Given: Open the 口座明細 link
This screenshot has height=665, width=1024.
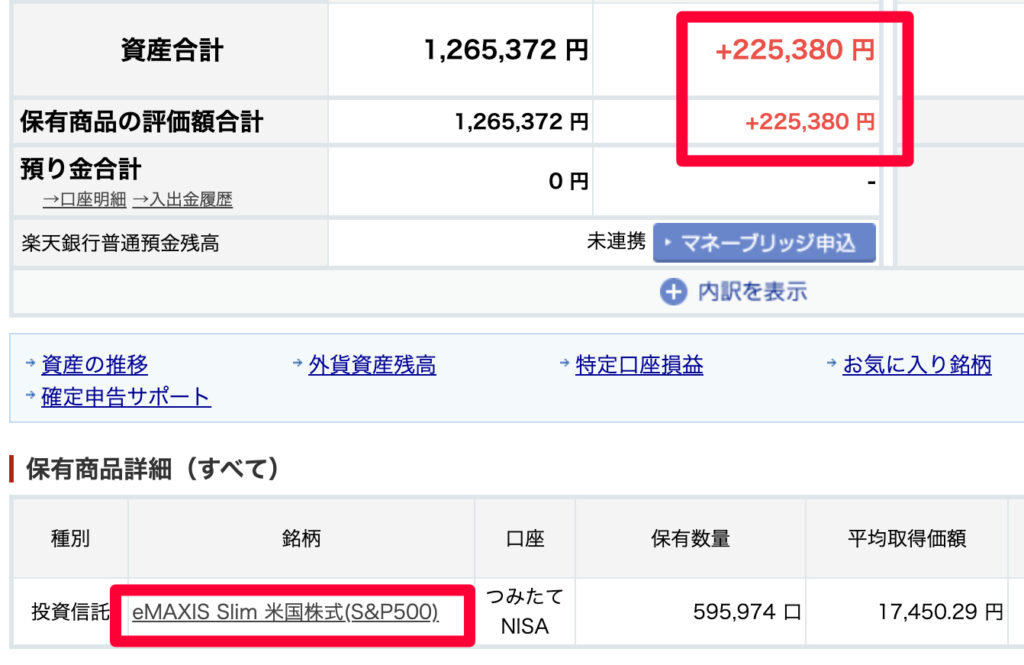Looking at the screenshot, I should click(x=84, y=199).
